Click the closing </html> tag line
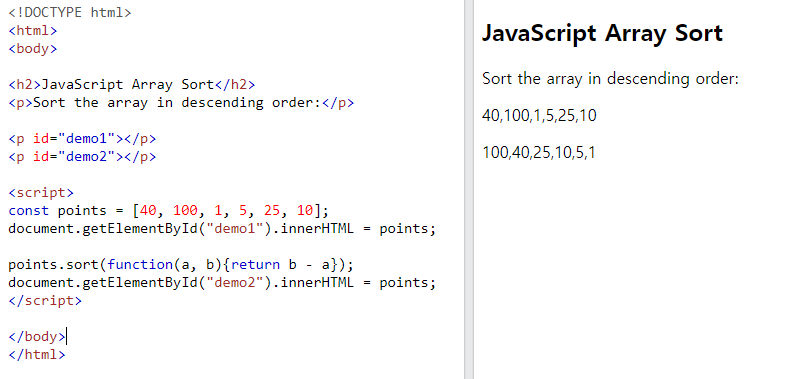The image size is (786, 379). [37, 355]
